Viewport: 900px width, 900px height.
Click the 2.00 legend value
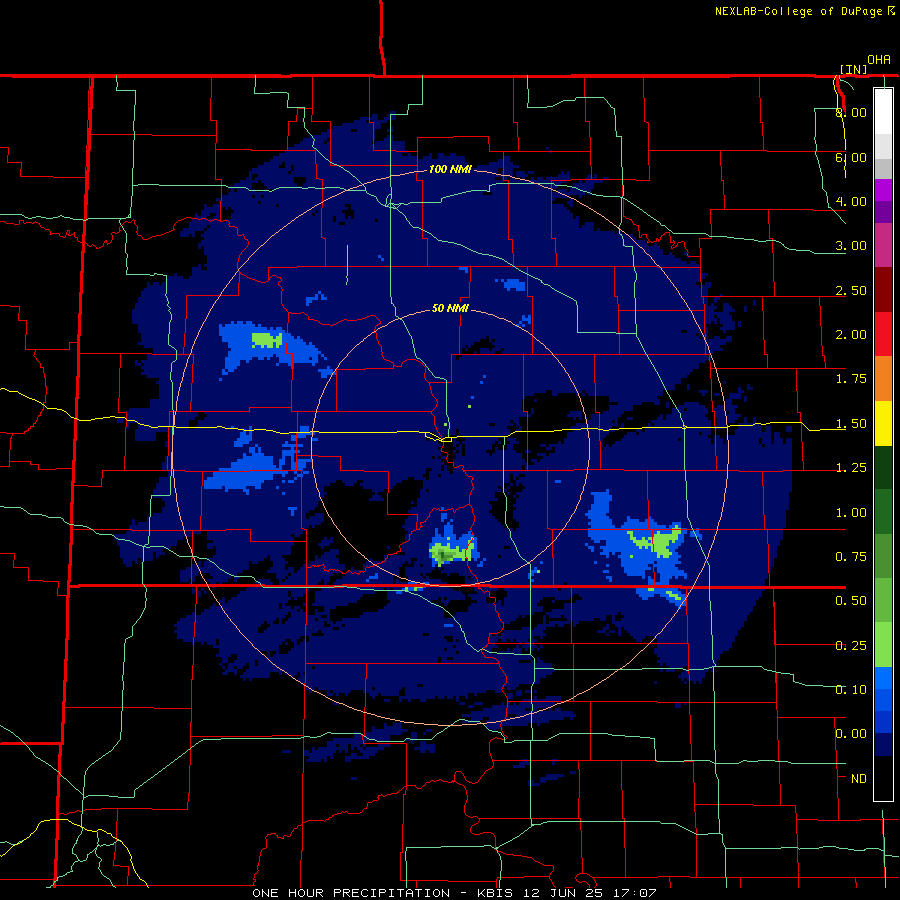point(851,335)
